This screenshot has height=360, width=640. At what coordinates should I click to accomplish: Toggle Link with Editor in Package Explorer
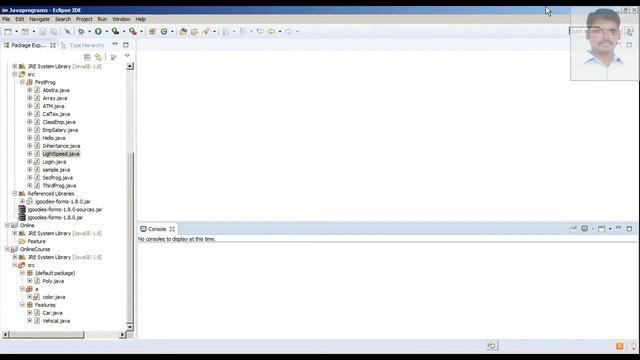[x=98, y=57]
